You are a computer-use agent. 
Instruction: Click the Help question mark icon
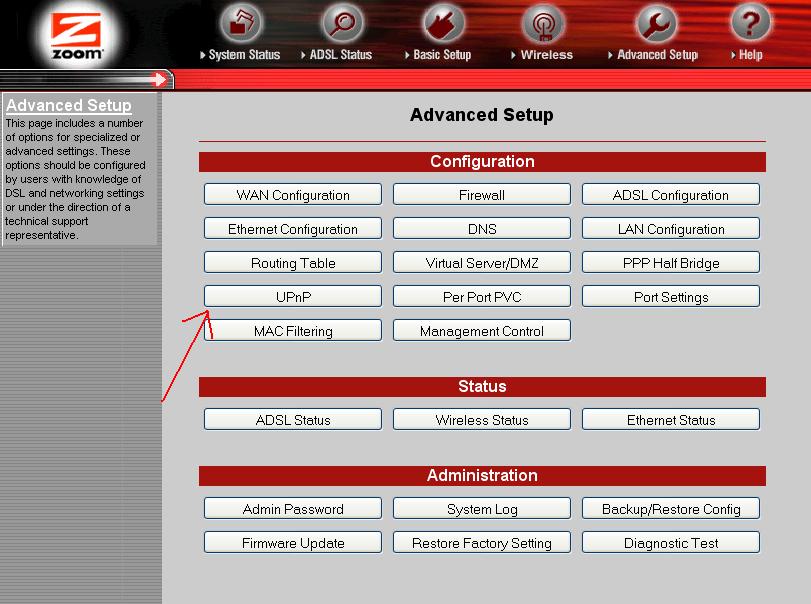click(750, 23)
